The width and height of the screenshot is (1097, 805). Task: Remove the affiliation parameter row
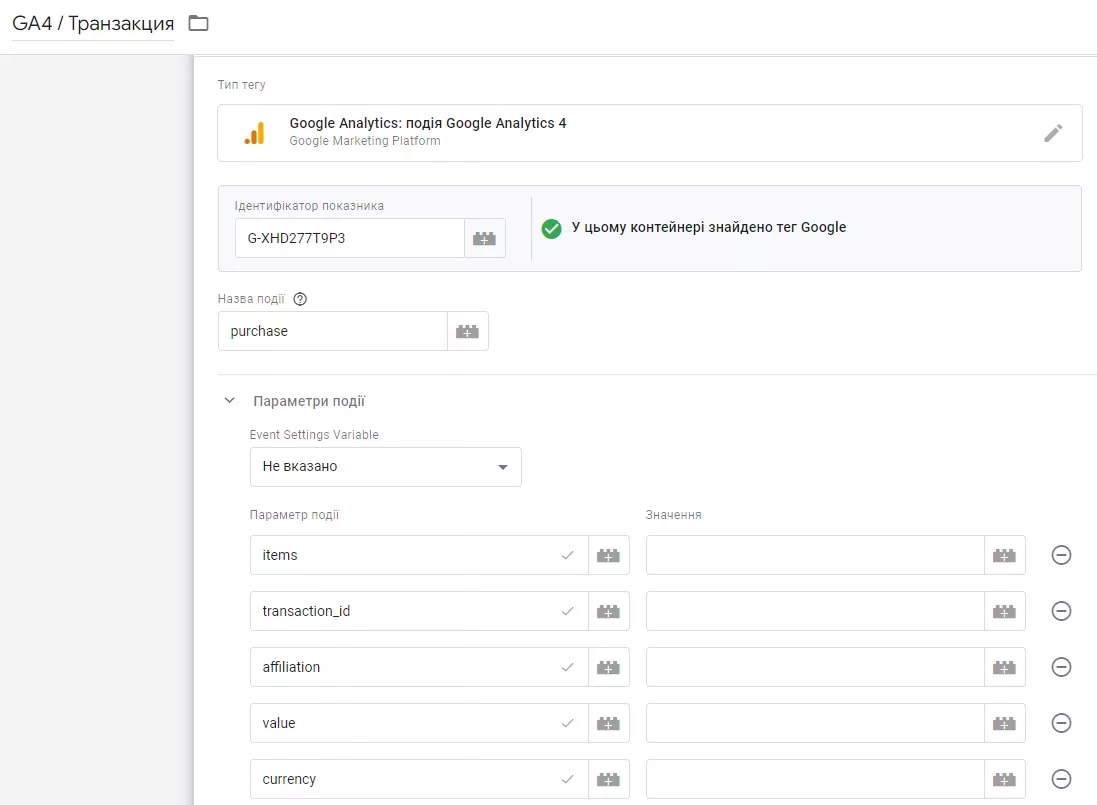[1061, 667]
